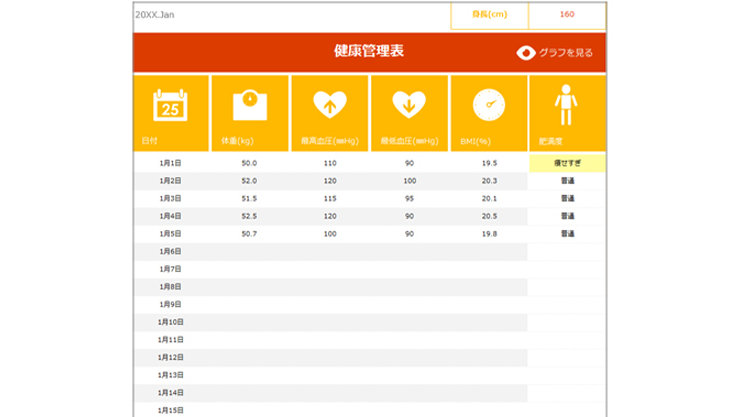Select date cell 1月5日

170,234
